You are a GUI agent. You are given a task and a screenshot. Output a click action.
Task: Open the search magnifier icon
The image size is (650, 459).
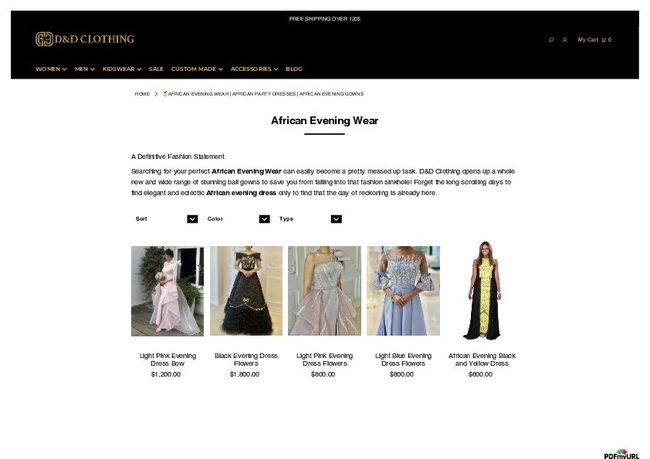[x=551, y=40]
